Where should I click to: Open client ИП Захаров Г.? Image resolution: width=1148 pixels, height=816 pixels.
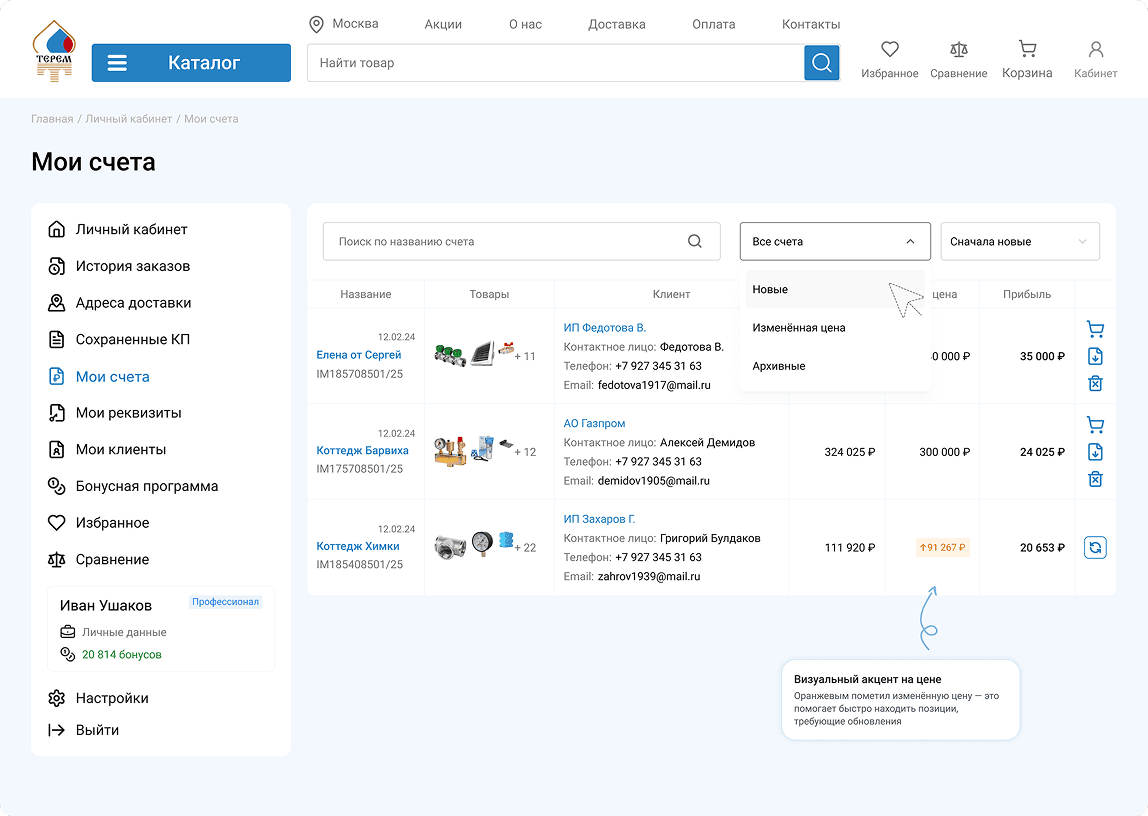[x=599, y=519]
